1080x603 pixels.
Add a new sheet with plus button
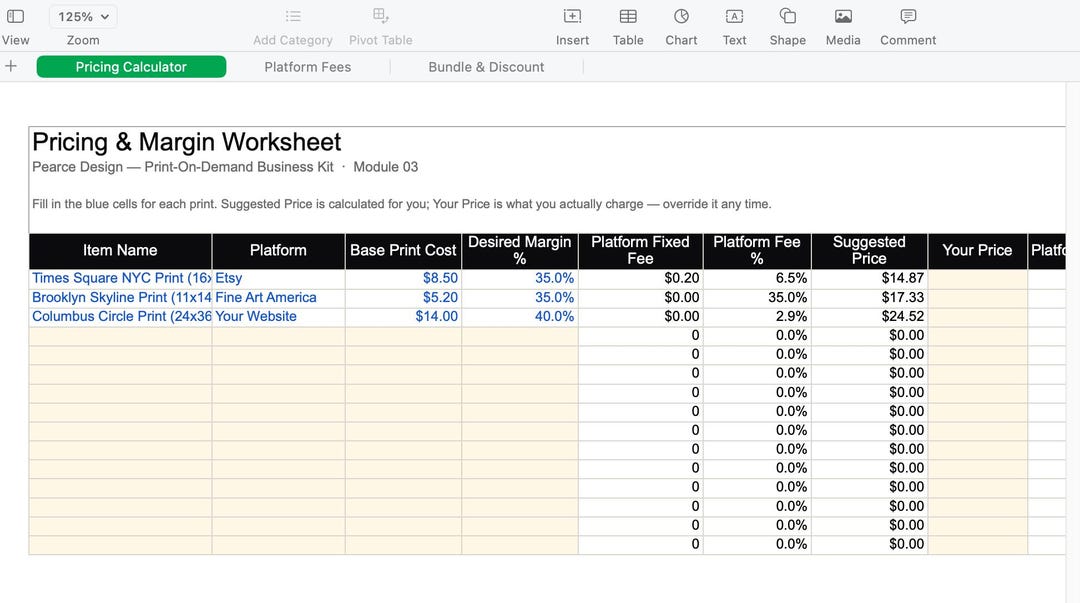click(x=11, y=66)
